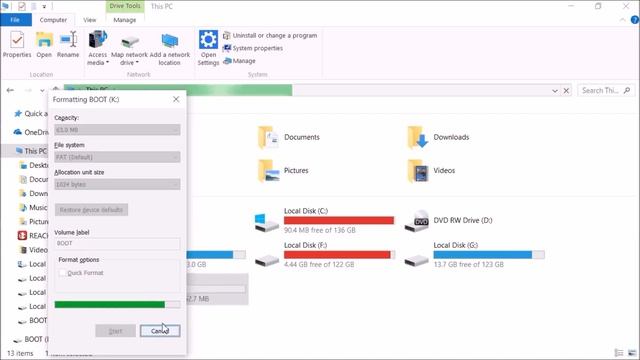Select Quick access in navigation pane
640x360 pixels.
tap(31, 113)
